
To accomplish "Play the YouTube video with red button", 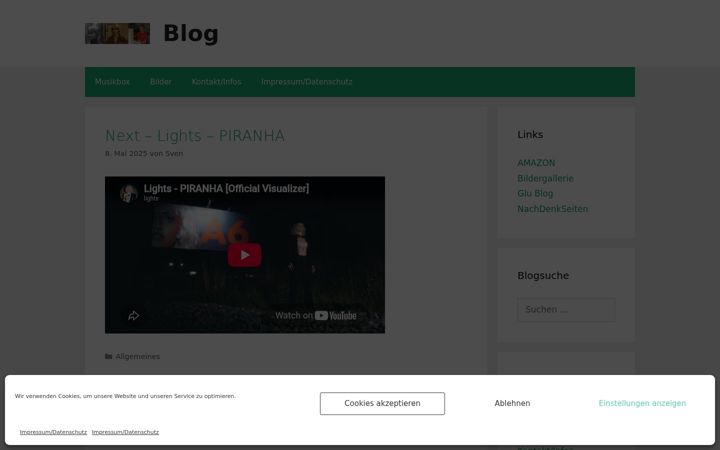I will click(245, 255).
